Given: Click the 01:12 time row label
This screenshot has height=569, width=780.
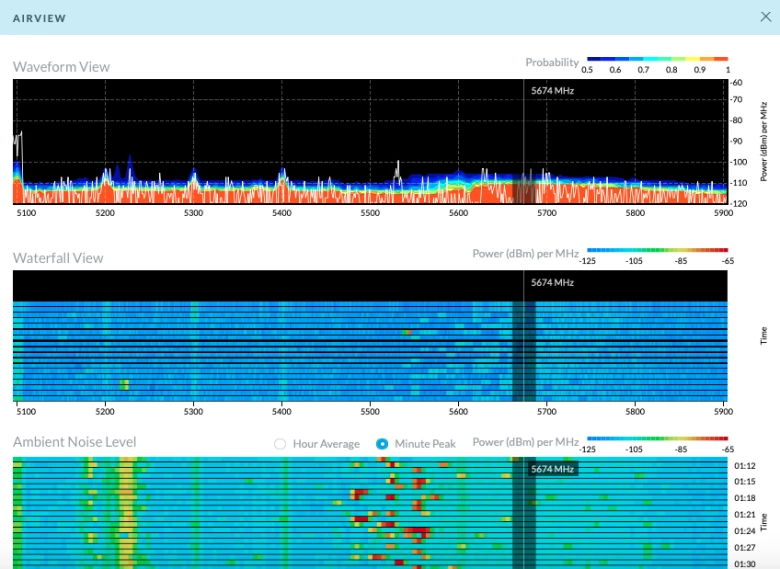Looking at the screenshot, I should [x=744, y=466].
